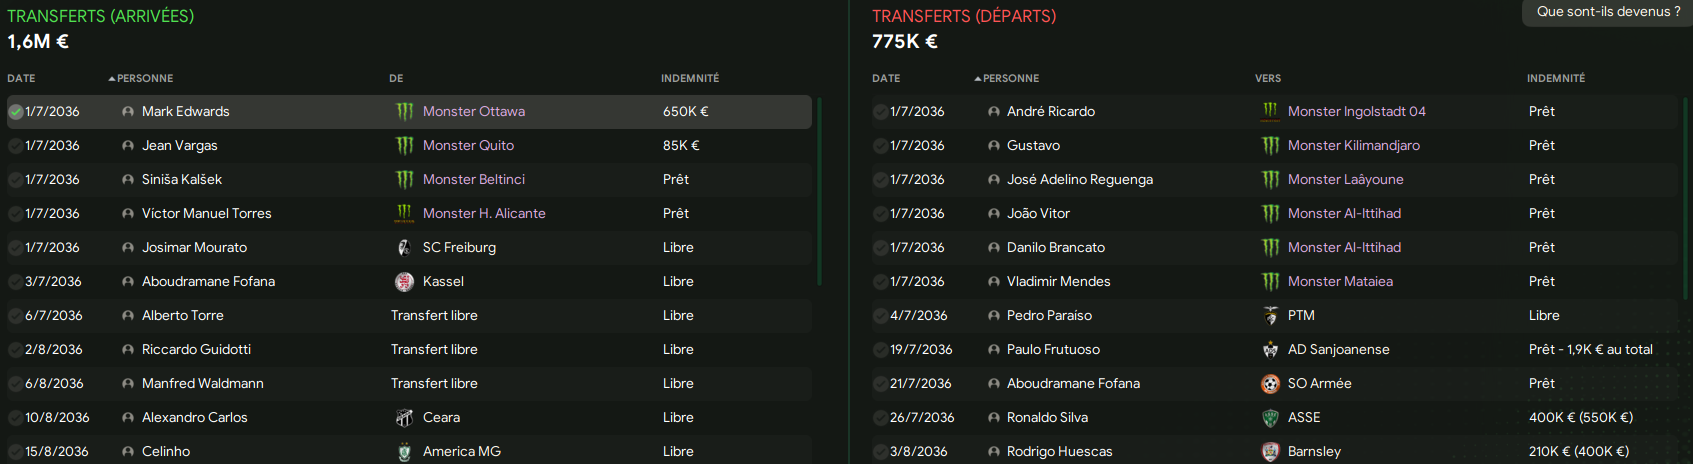Click the Monster Ottawa club logo
Screen dimensions: 1693x464
404,112
